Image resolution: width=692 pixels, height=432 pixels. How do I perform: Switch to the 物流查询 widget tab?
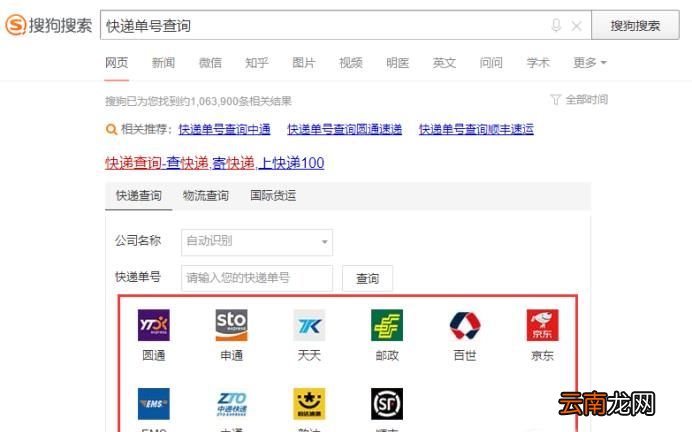point(206,195)
